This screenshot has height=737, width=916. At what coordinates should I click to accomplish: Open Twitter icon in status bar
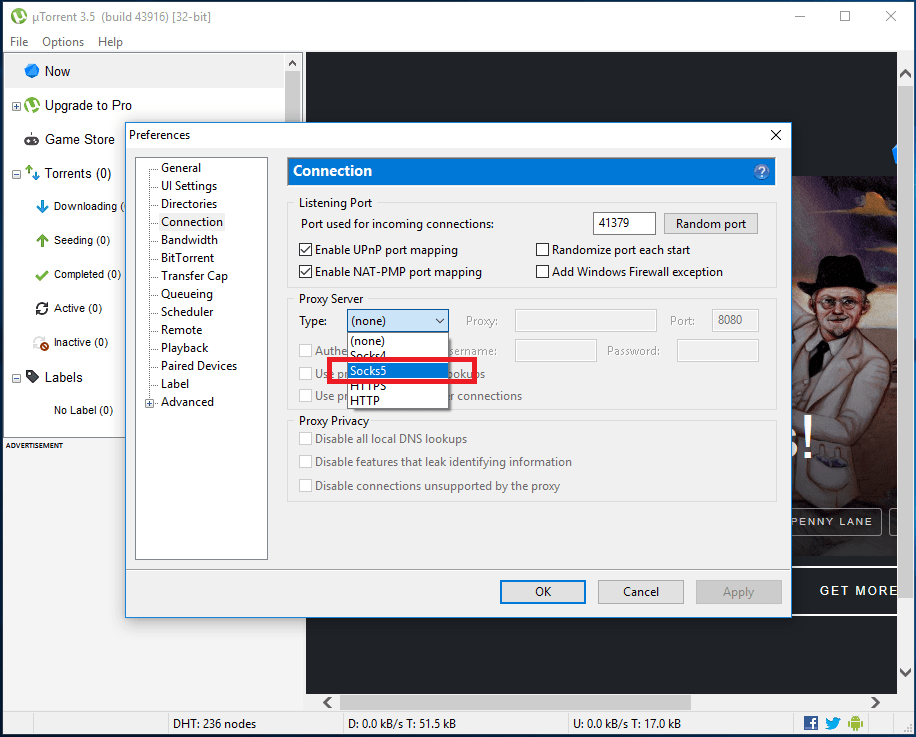pyautogui.click(x=833, y=723)
